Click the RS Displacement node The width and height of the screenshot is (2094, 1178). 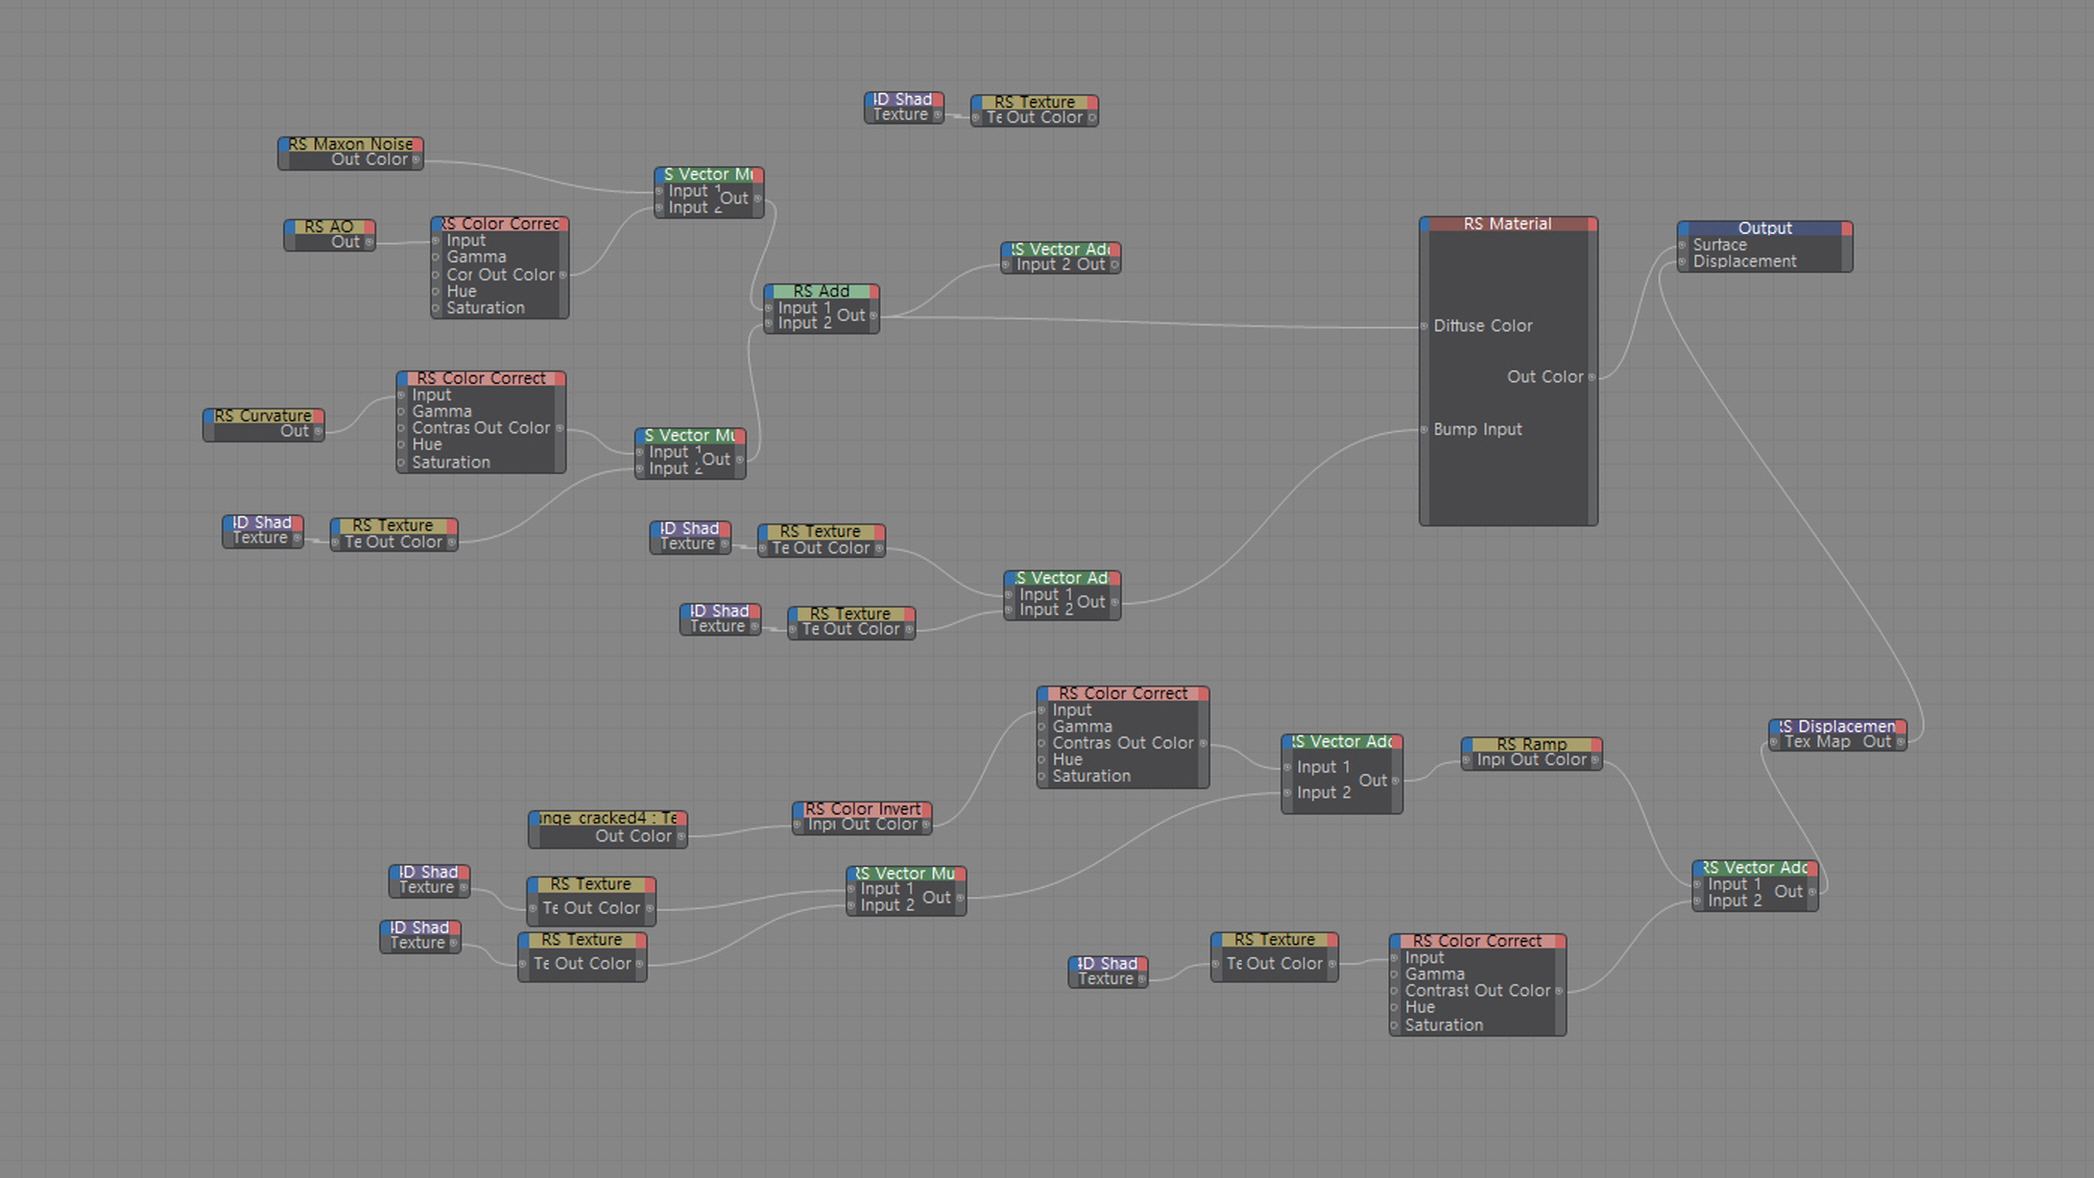[x=1837, y=734]
